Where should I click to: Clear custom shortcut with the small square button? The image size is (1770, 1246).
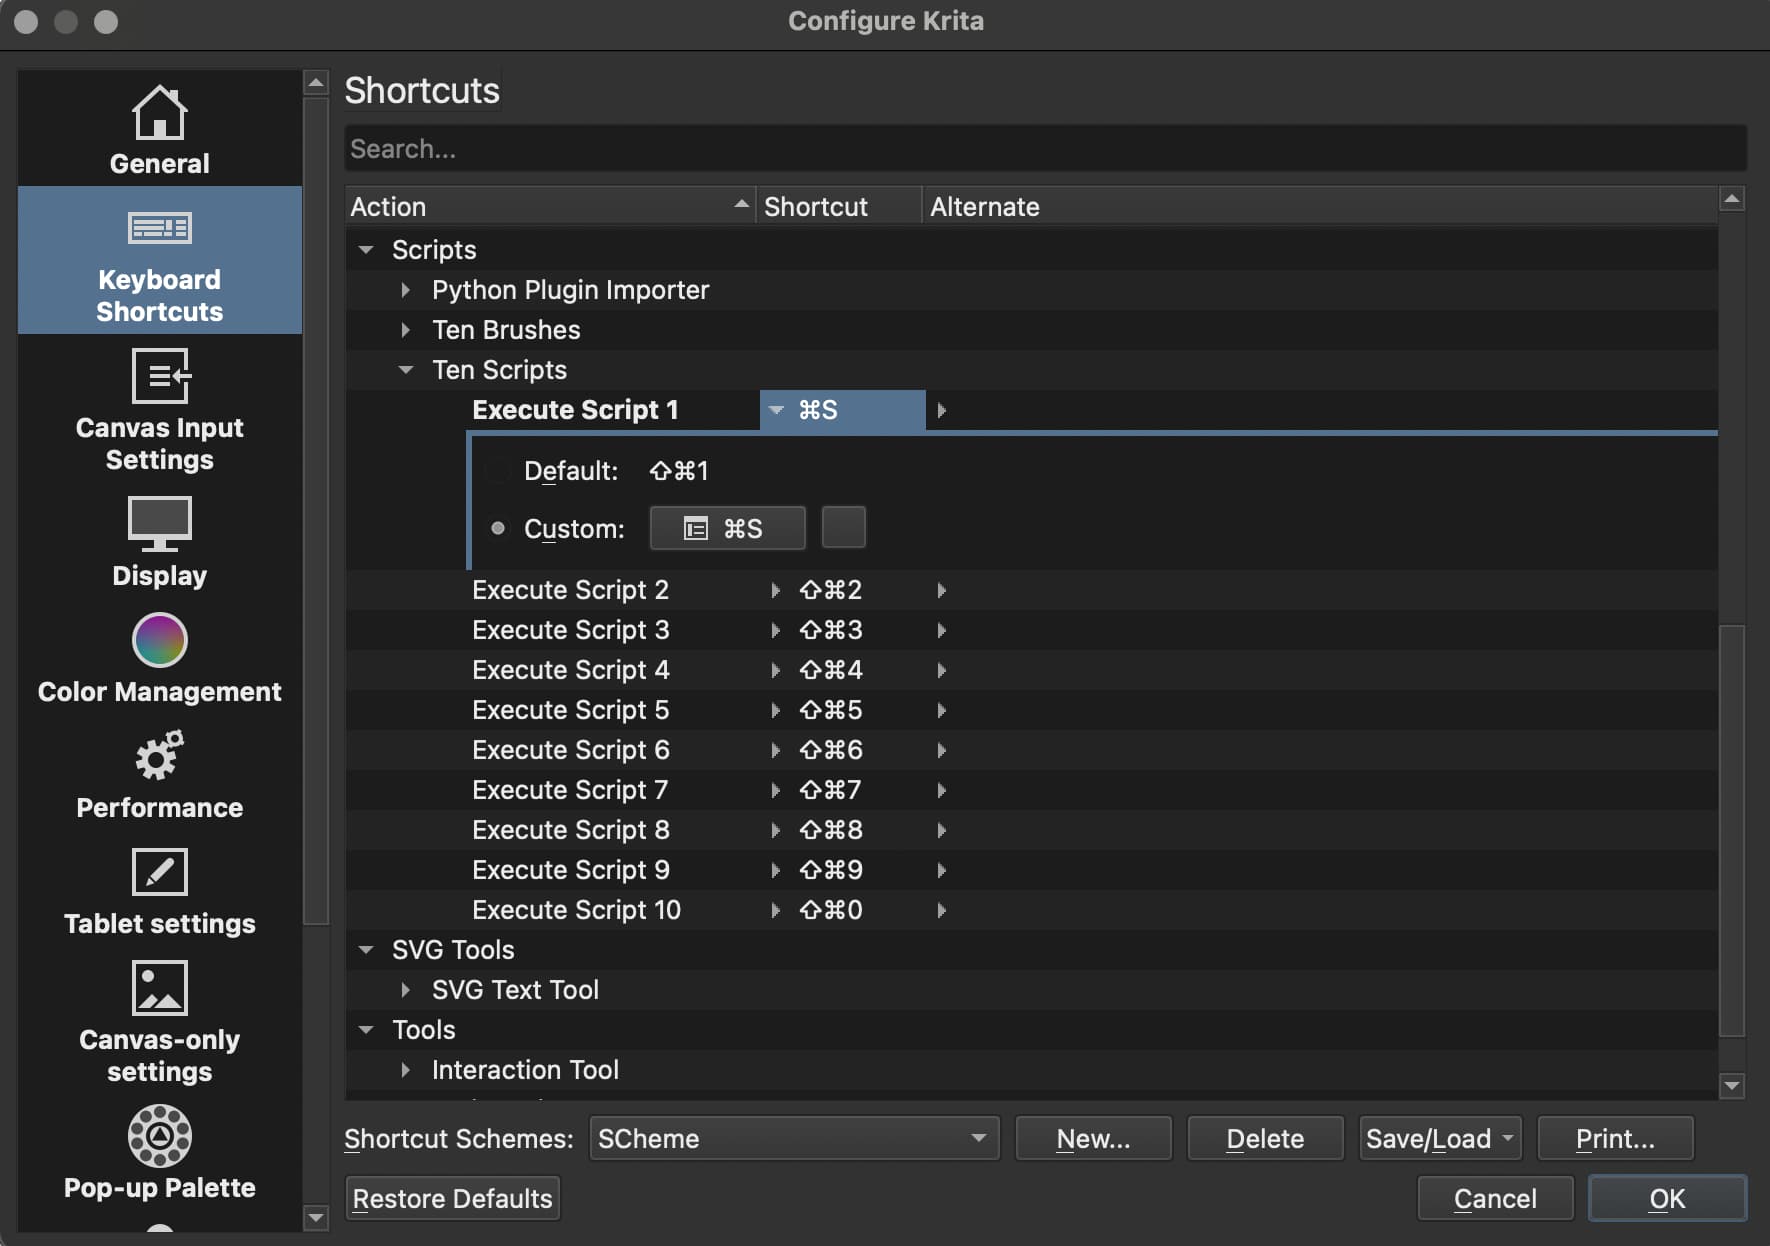click(x=843, y=528)
